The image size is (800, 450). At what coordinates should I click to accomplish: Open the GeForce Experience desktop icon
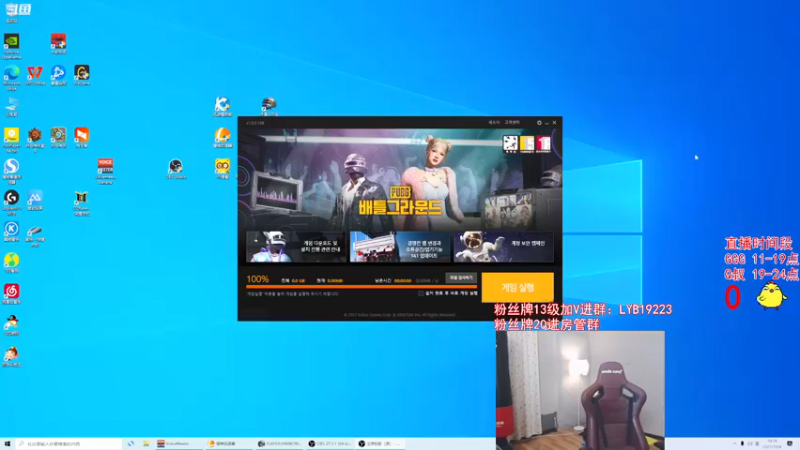tap(11, 46)
